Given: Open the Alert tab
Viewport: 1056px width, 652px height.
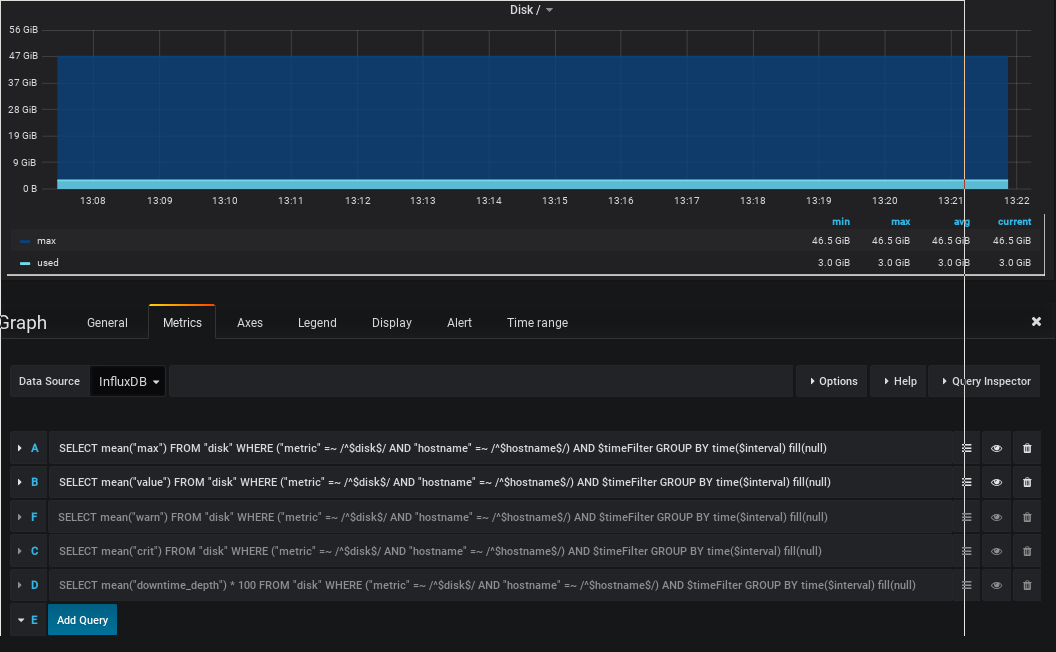Looking at the screenshot, I should pos(459,323).
